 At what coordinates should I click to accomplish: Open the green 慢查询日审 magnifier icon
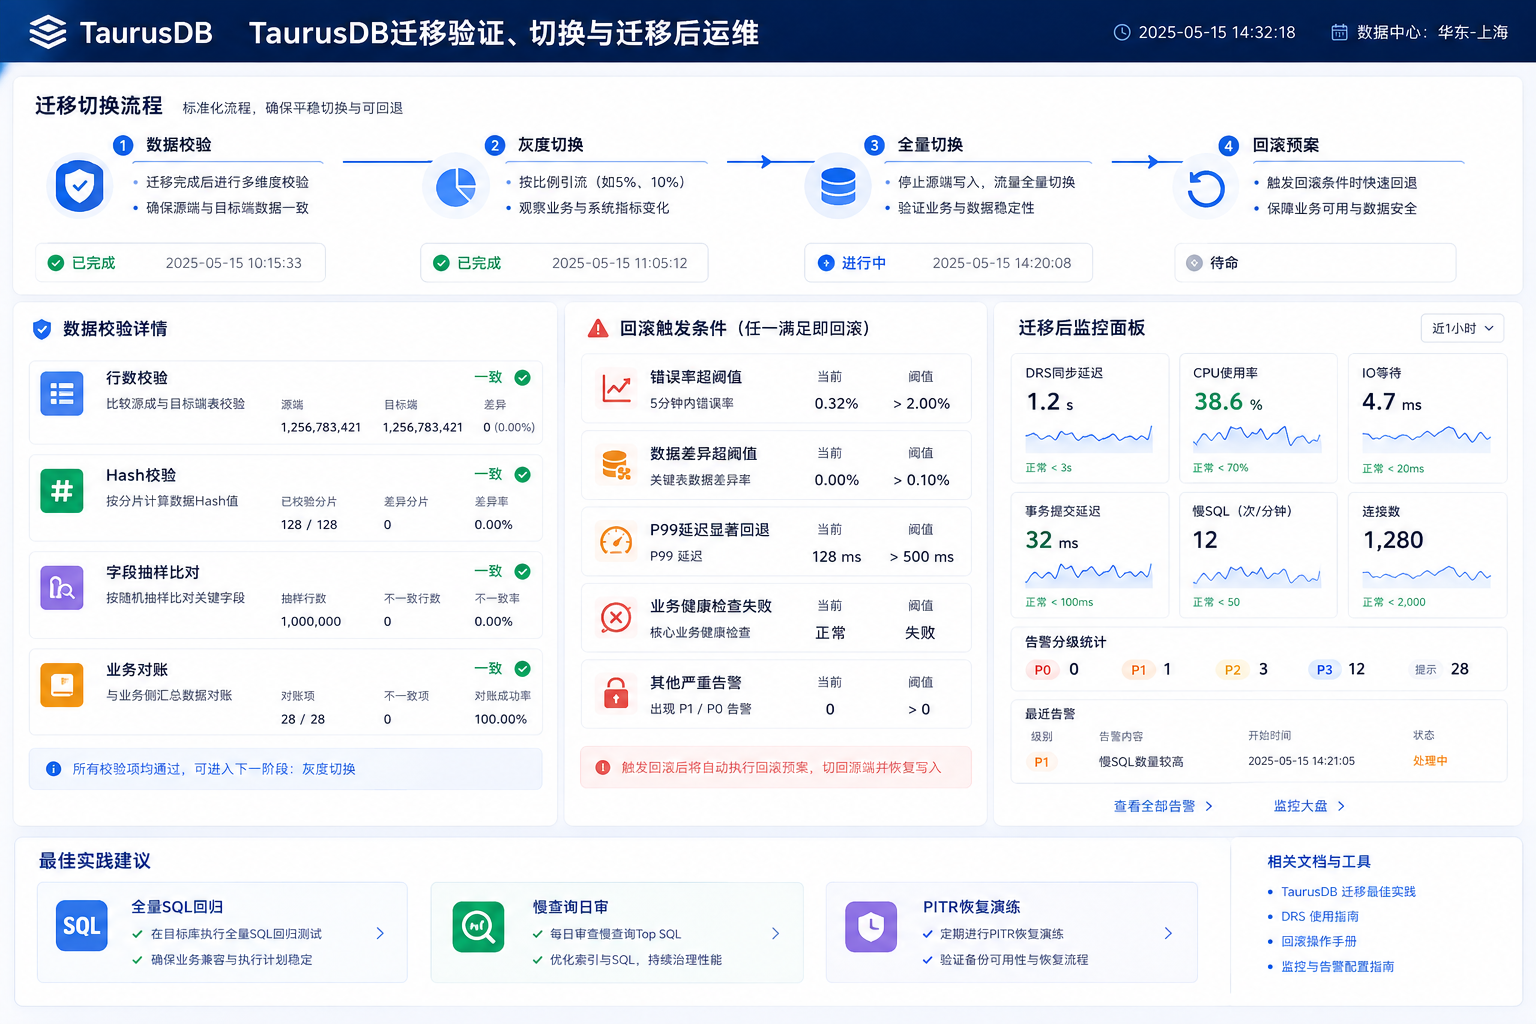[478, 926]
